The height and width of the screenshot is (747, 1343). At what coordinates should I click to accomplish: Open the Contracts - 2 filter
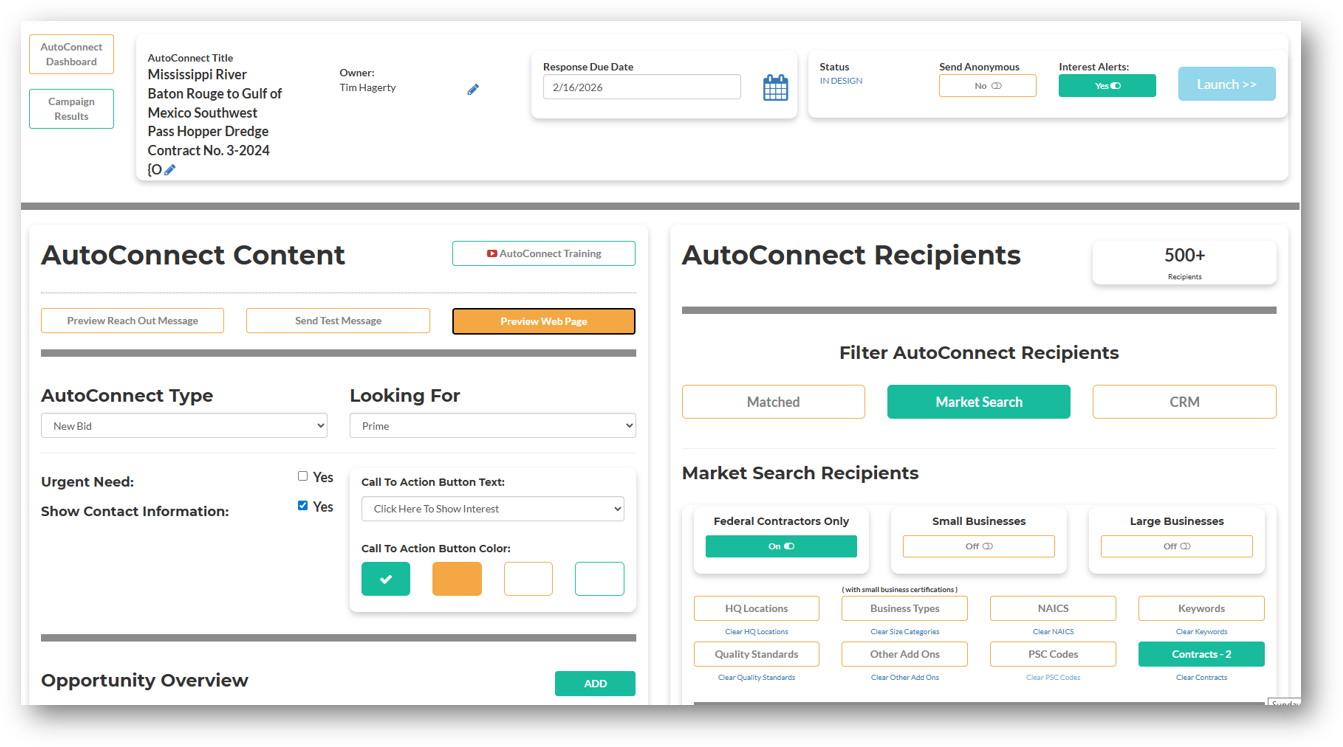click(x=1201, y=653)
